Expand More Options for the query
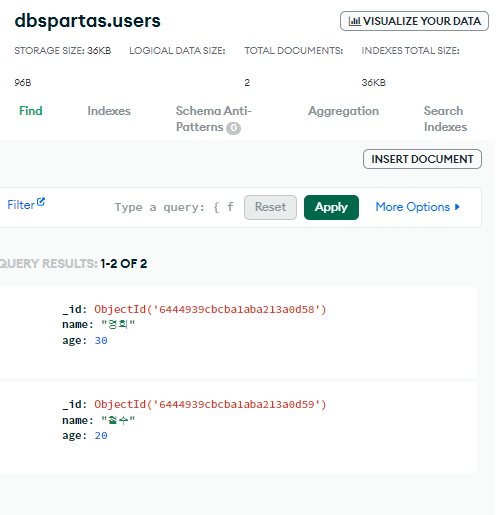This screenshot has height=515, width=503. (x=418, y=207)
